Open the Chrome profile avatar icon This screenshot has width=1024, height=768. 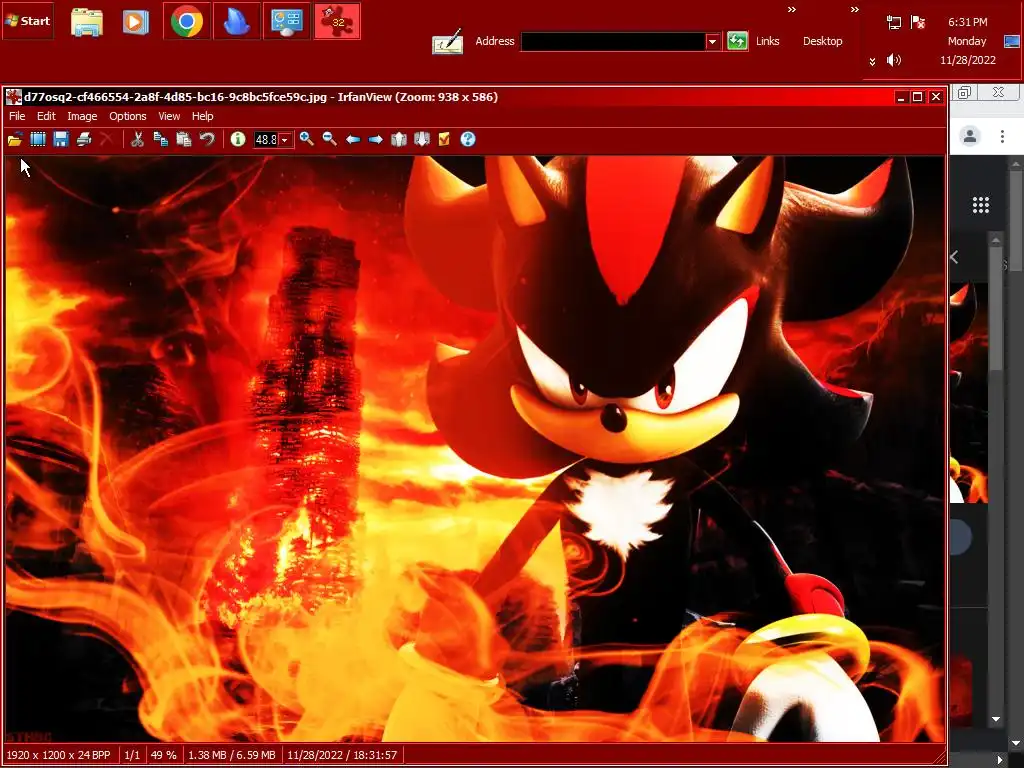tap(970, 136)
